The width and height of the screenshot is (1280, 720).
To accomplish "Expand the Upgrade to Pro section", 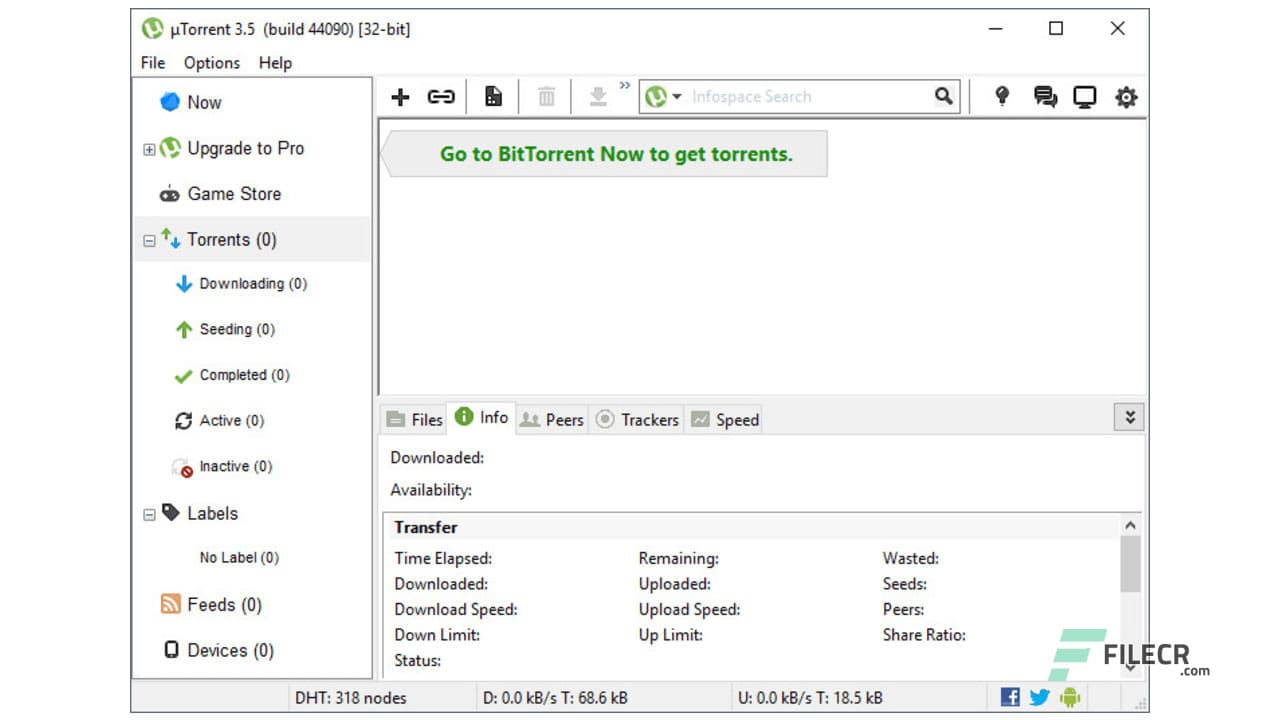I will (x=148, y=148).
